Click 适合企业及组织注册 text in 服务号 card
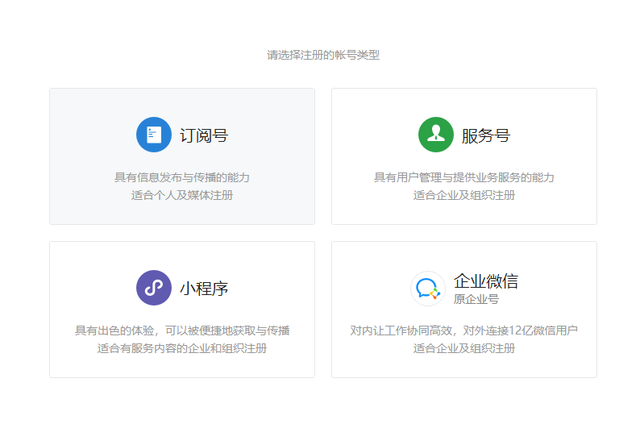The height and width of the screenshot is (424, 640). click(x=464, y=195)
